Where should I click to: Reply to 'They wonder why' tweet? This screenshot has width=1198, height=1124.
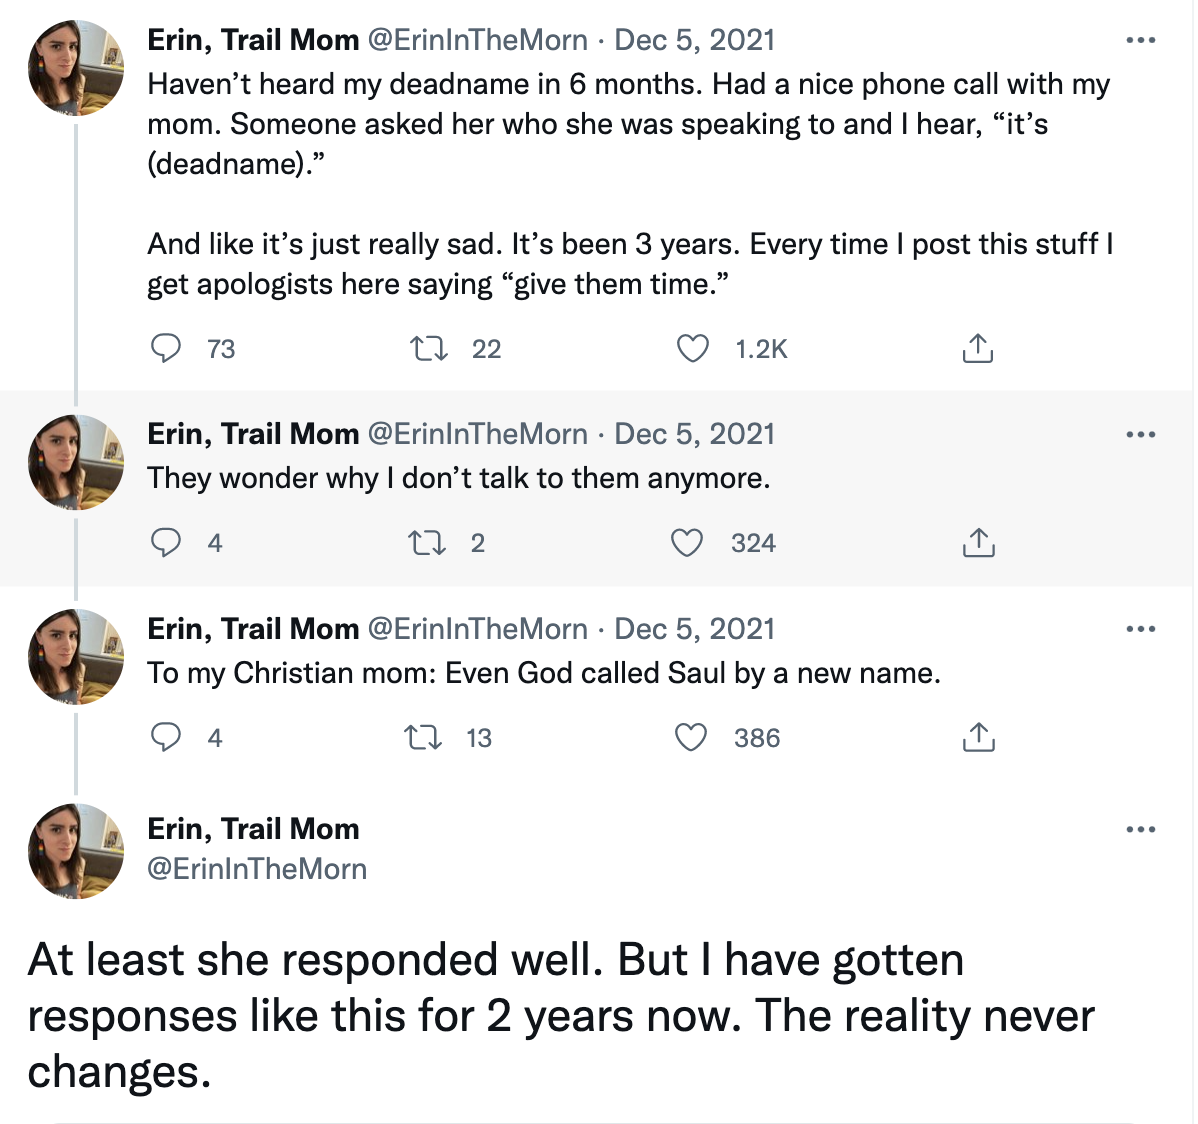click(166, 542)
